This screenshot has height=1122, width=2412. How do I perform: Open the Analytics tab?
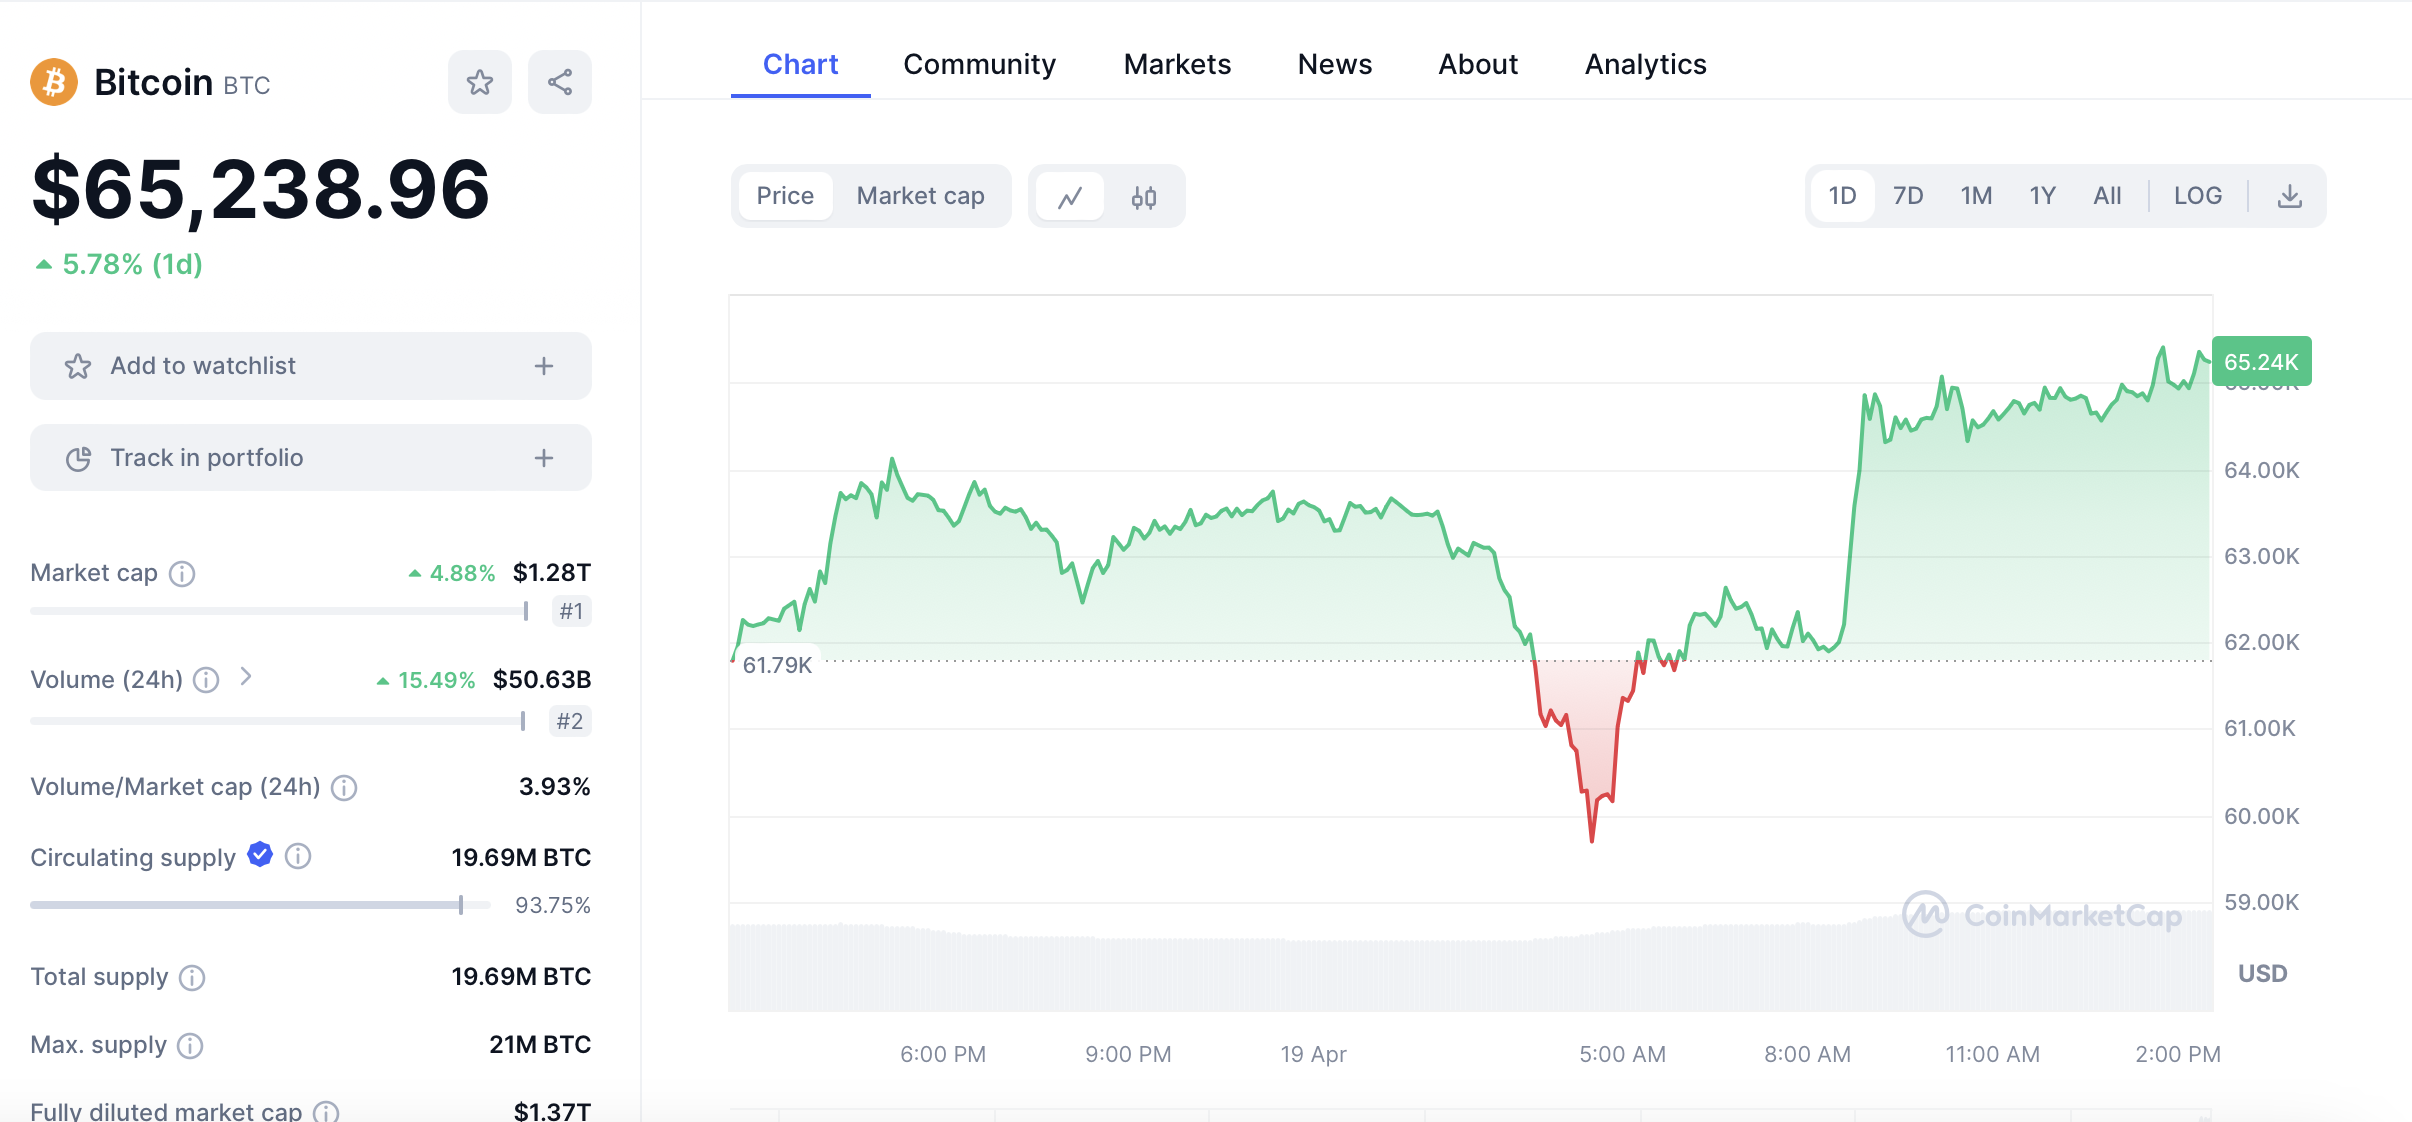tap(1645, 65)
